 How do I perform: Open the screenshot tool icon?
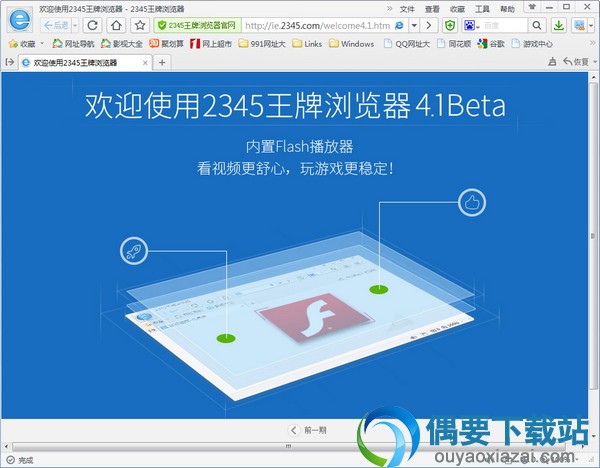tap(580, 26)
